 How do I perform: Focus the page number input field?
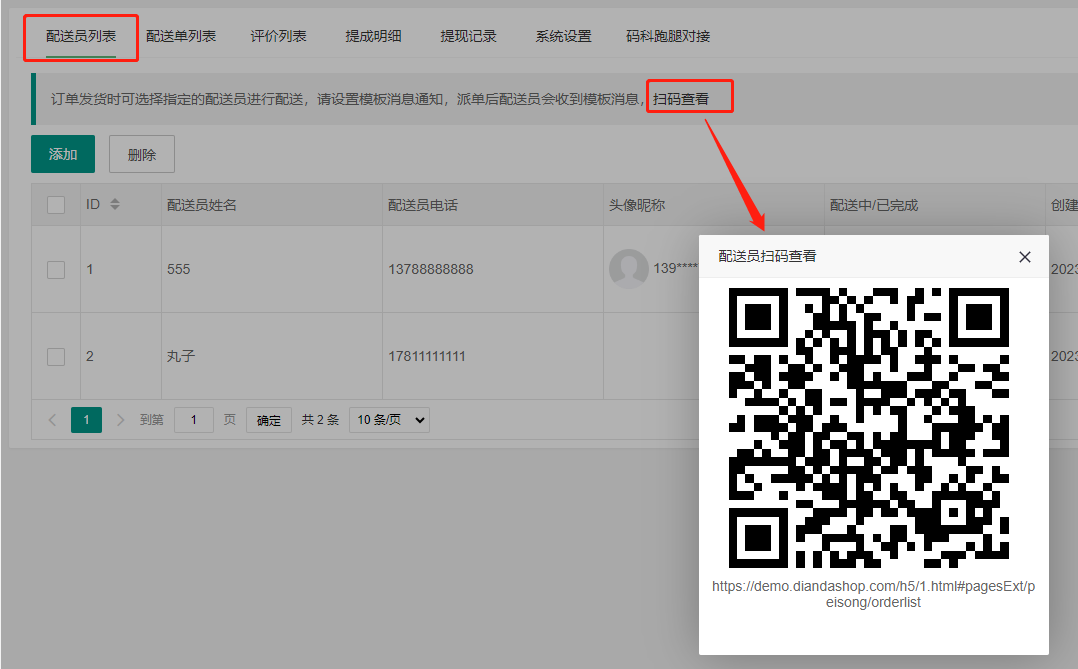click(193, 419)
